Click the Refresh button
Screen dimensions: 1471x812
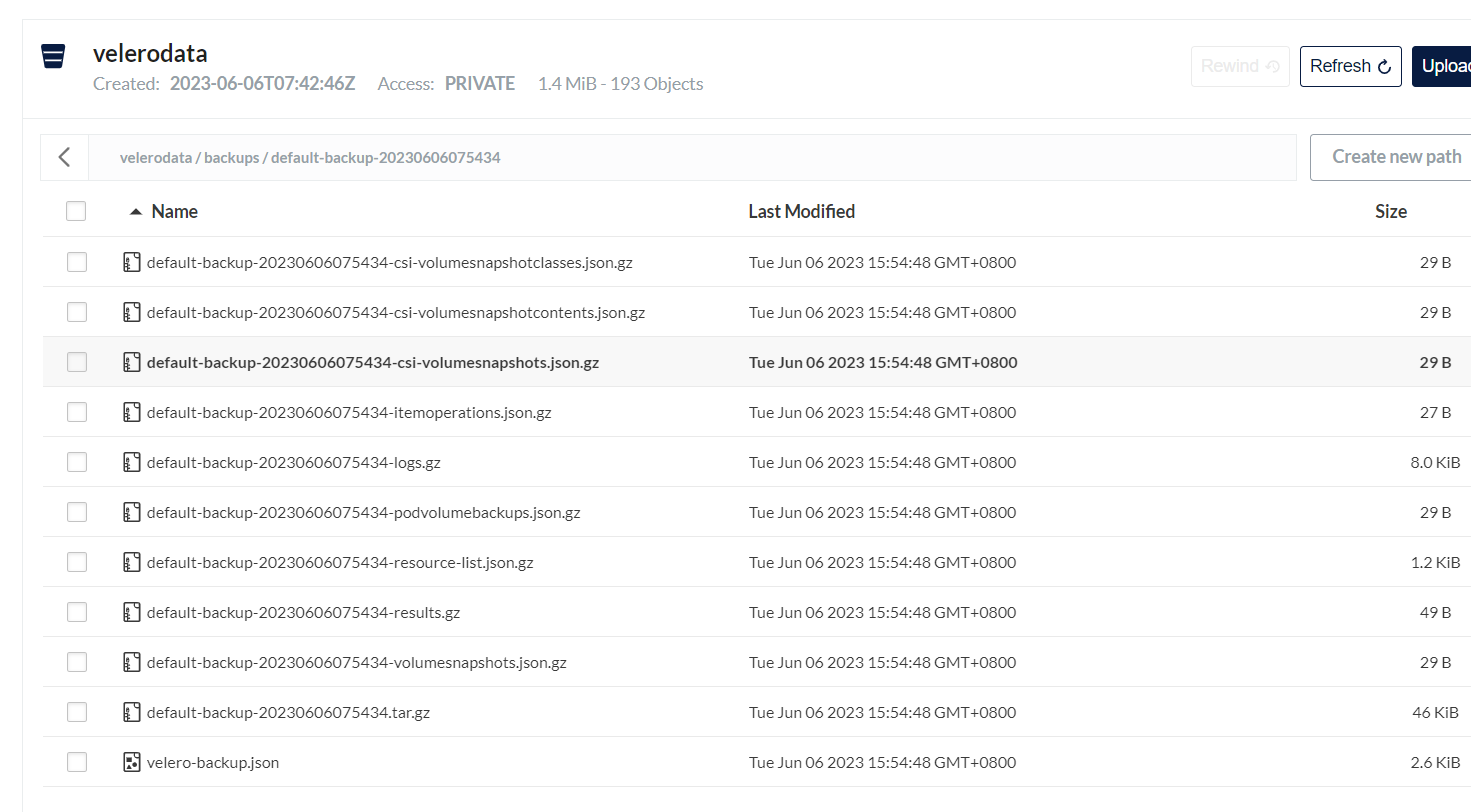1350,66
